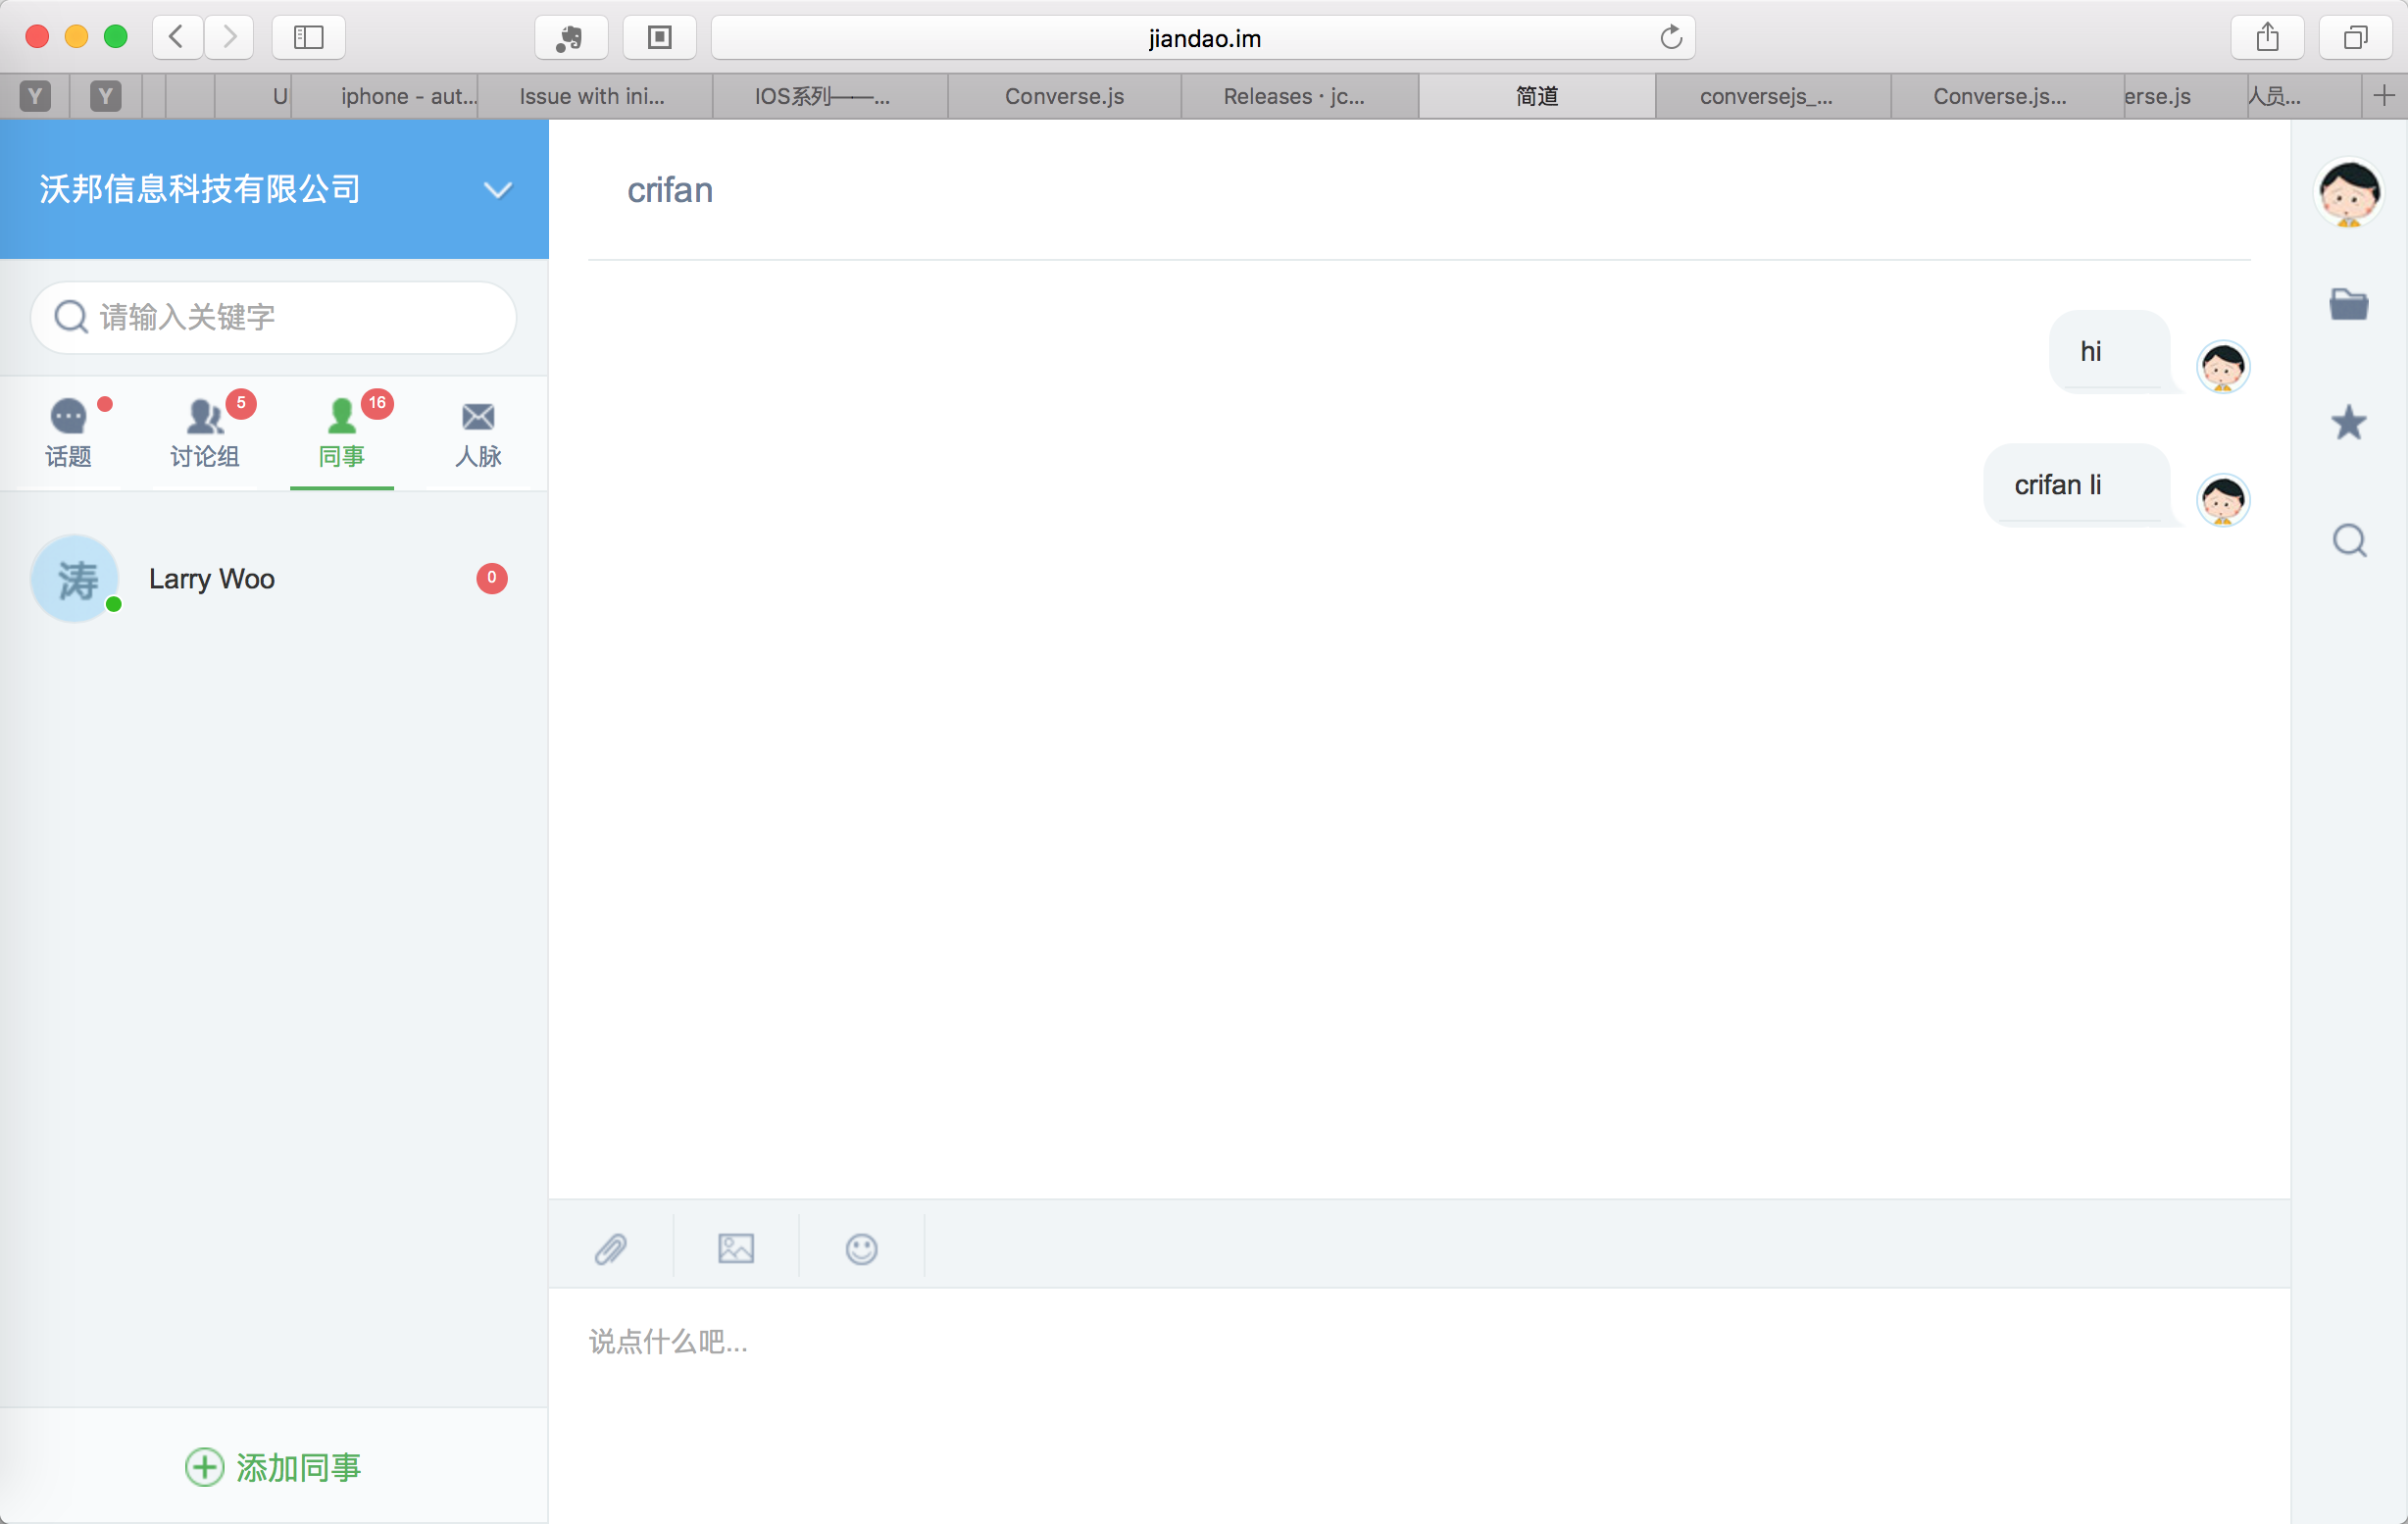Screen dimensions: 2408x1524
Task: Switch to the 话题 tab
Action: click(68, 433)
